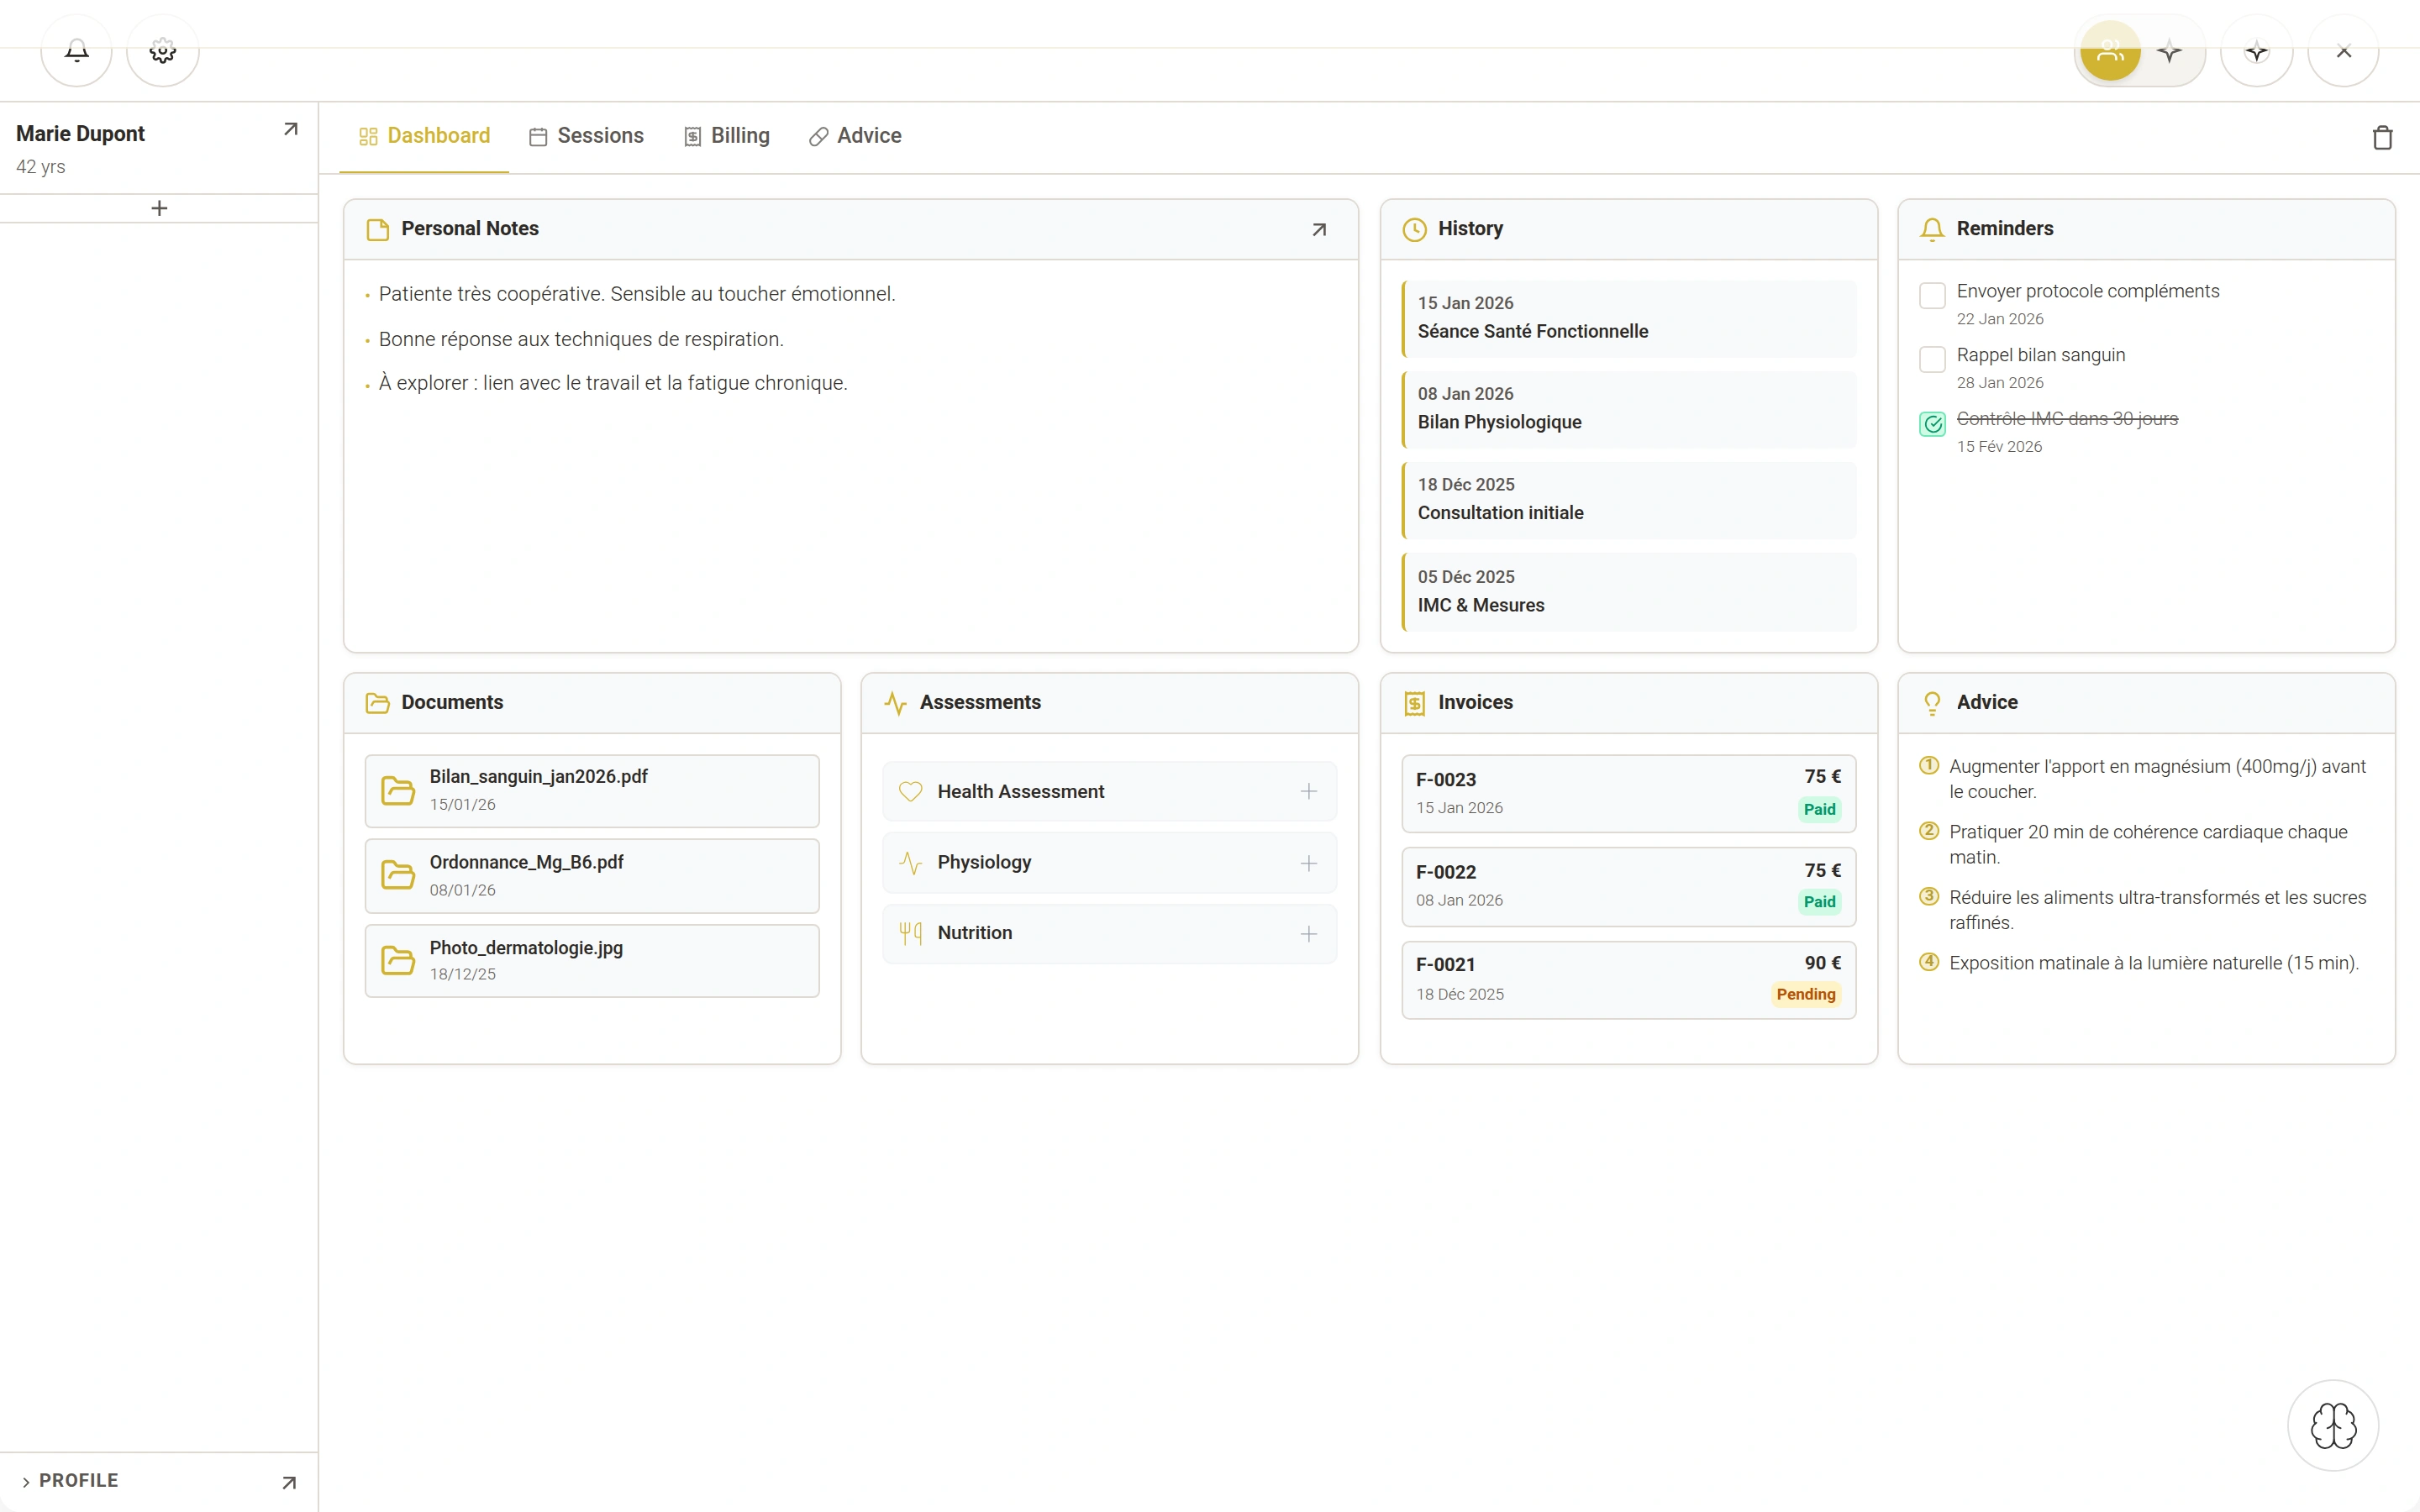Click folder icon of Bilan_sanguin_jan2026.pdf
Image resolution: width=2420 pixels, height=1512 pixels.
pyautogui.click(x=398, y=790)
